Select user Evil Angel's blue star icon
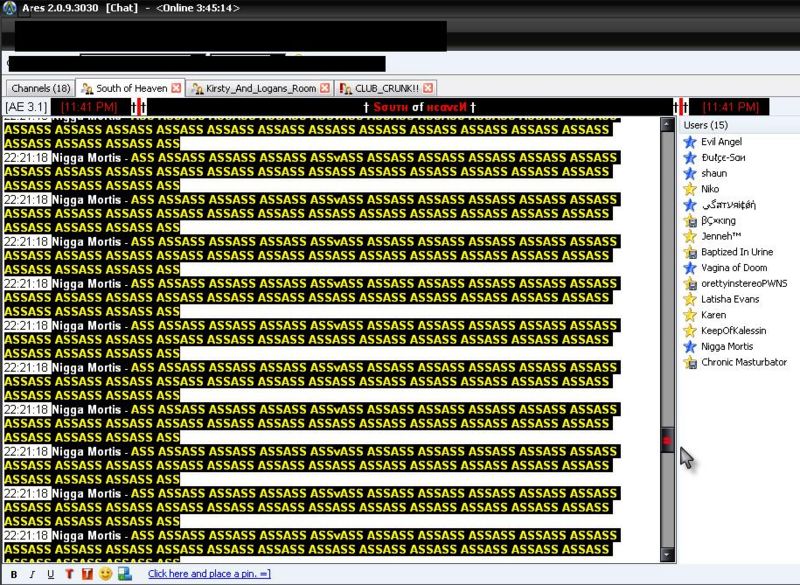The image size is (800, 585). pyautogui.click(x=689, y=142)
